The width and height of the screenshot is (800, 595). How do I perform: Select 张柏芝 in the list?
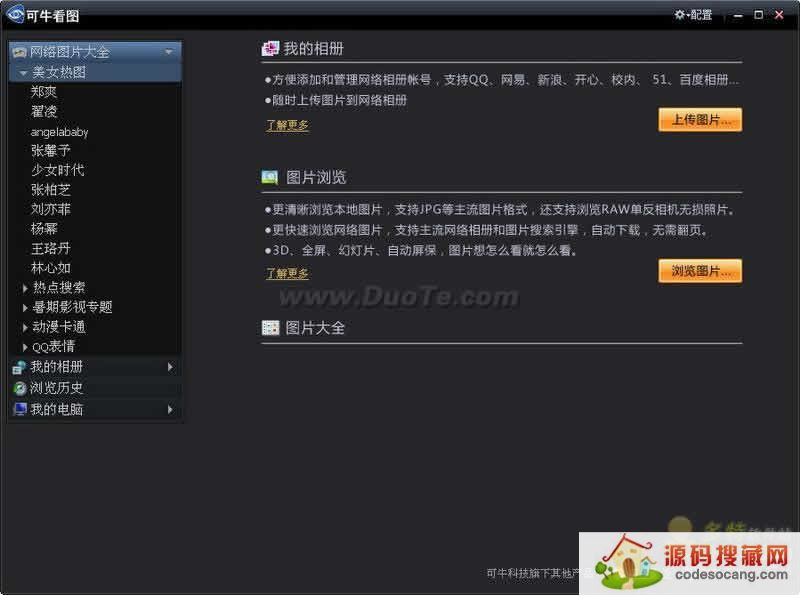[x=51, y=190]
